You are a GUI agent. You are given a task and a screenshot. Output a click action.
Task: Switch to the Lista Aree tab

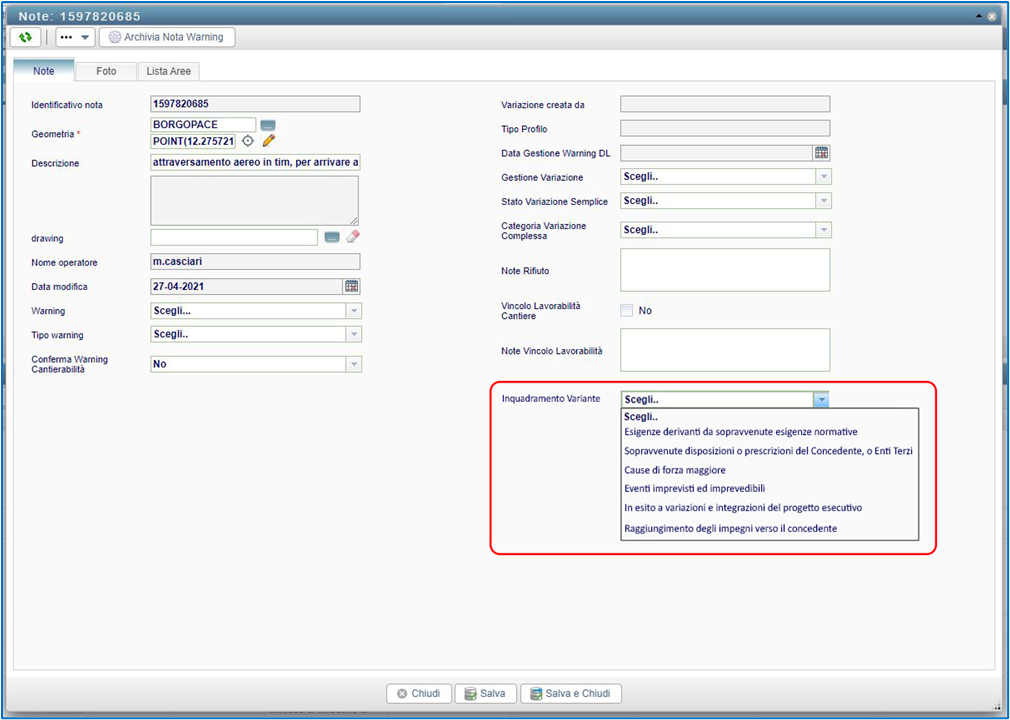click(168, 71)
